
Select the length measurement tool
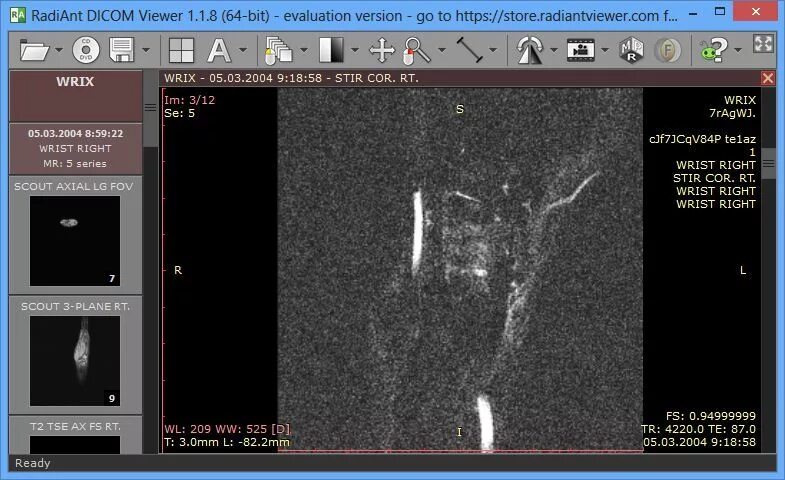tap(470, 50)
